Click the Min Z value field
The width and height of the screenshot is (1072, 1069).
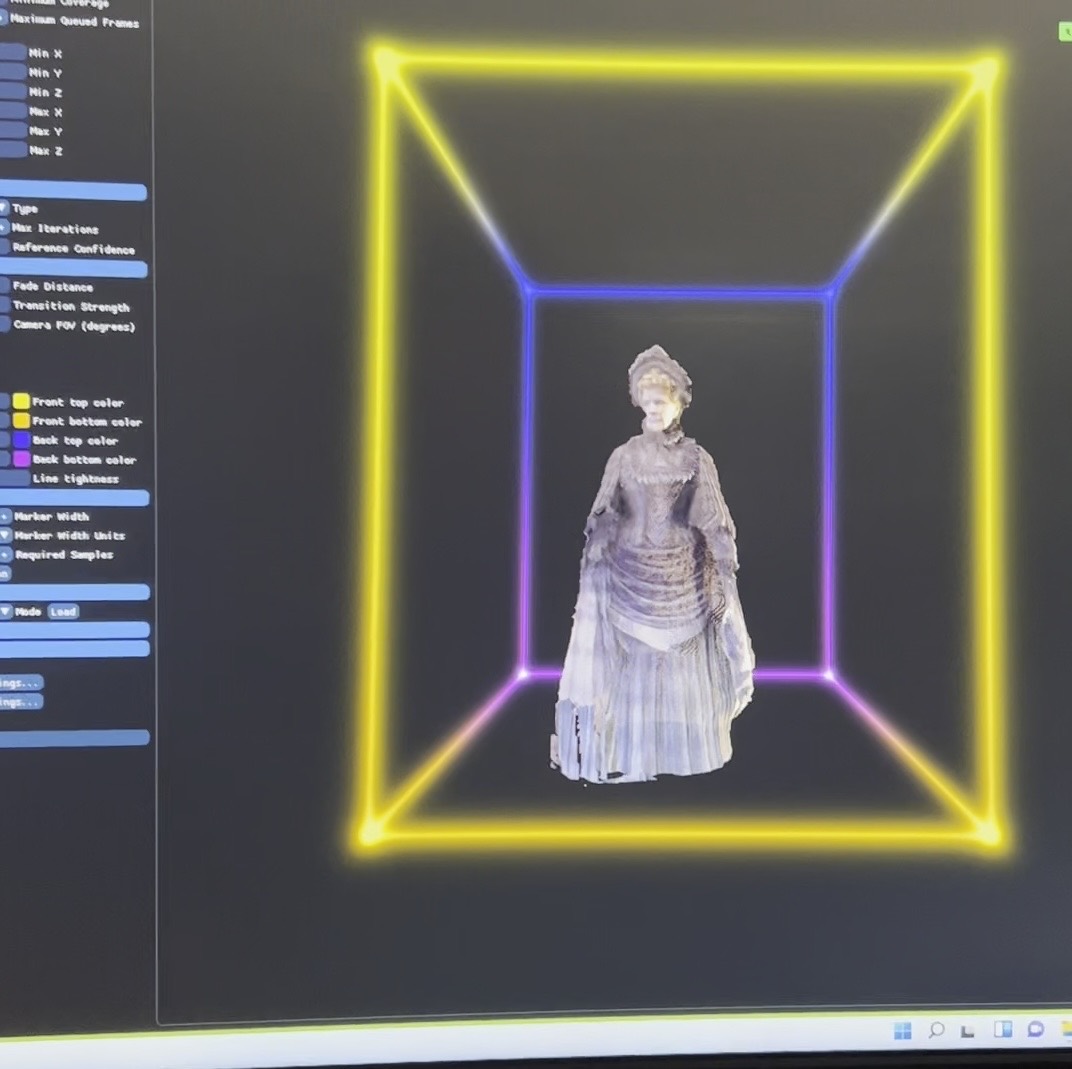pos(12,91)
